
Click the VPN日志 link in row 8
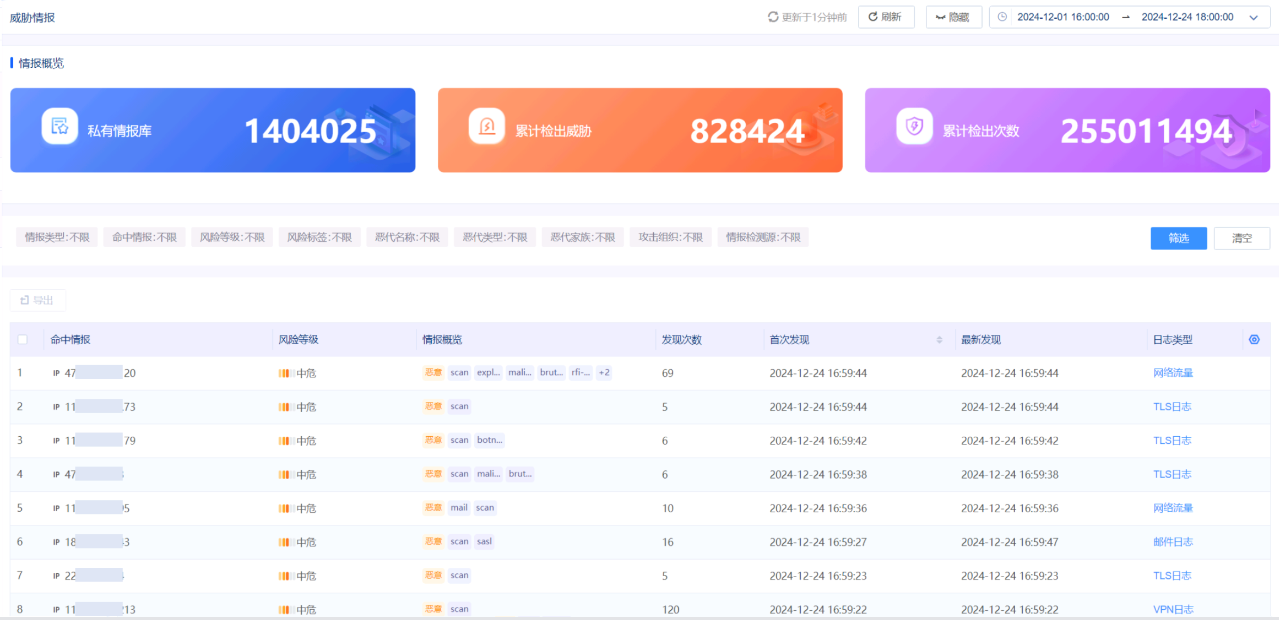[1173, 610]
